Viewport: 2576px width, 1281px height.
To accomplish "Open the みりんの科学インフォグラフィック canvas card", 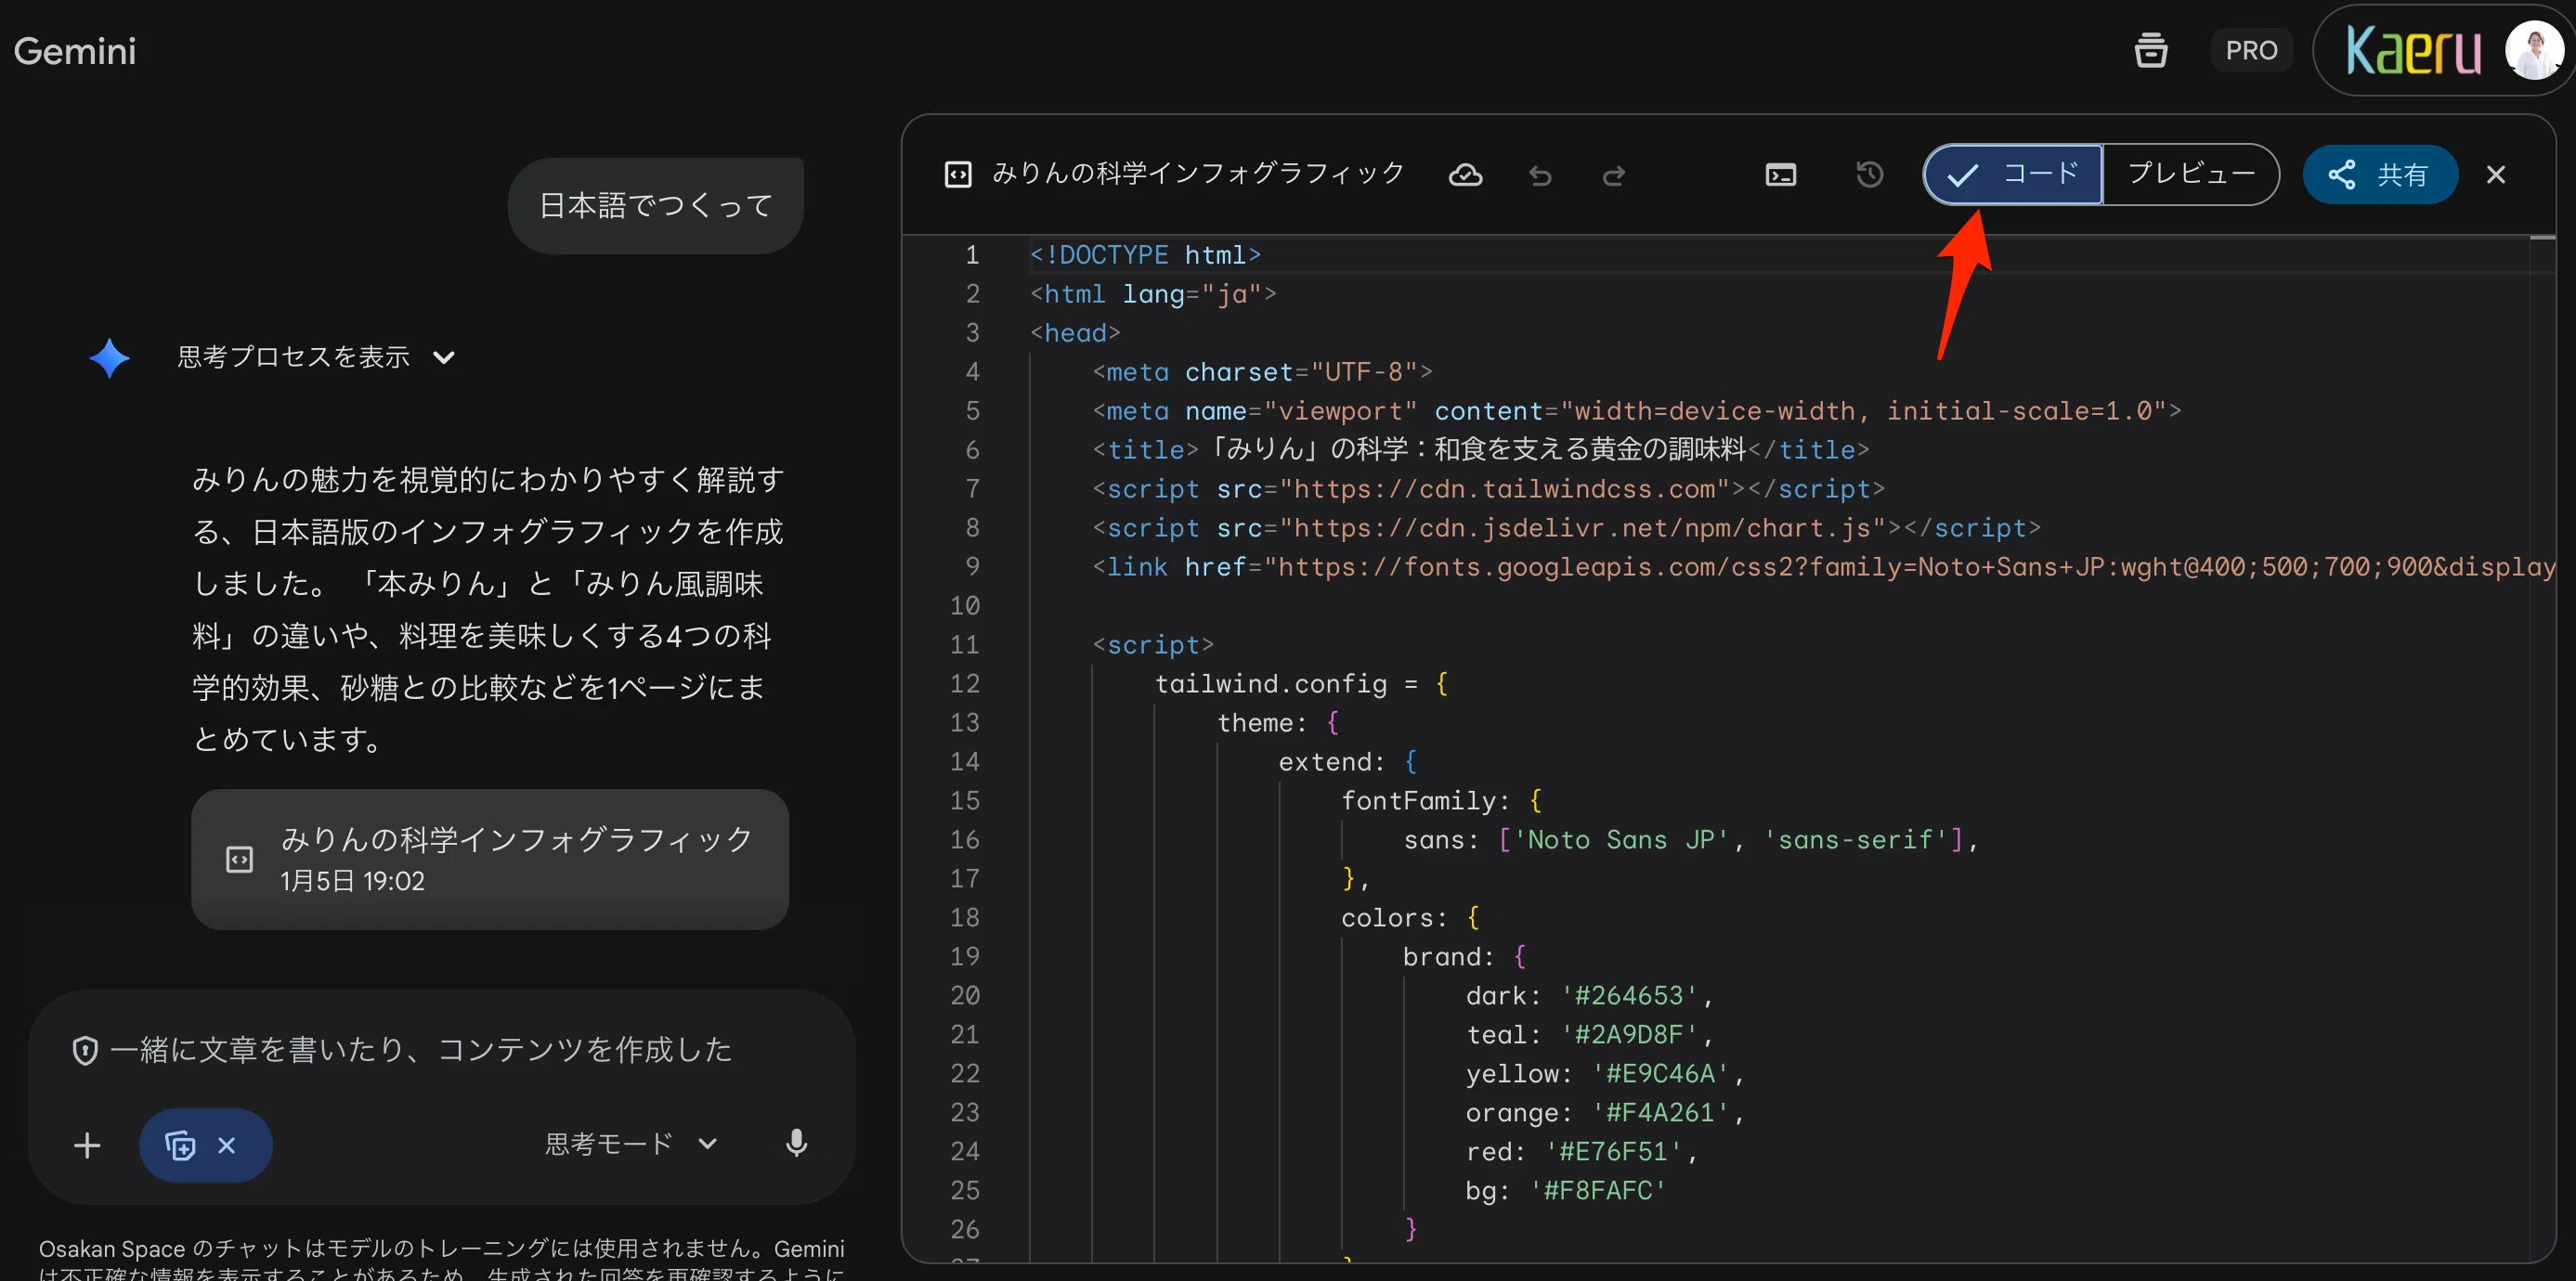I will 490,860.
